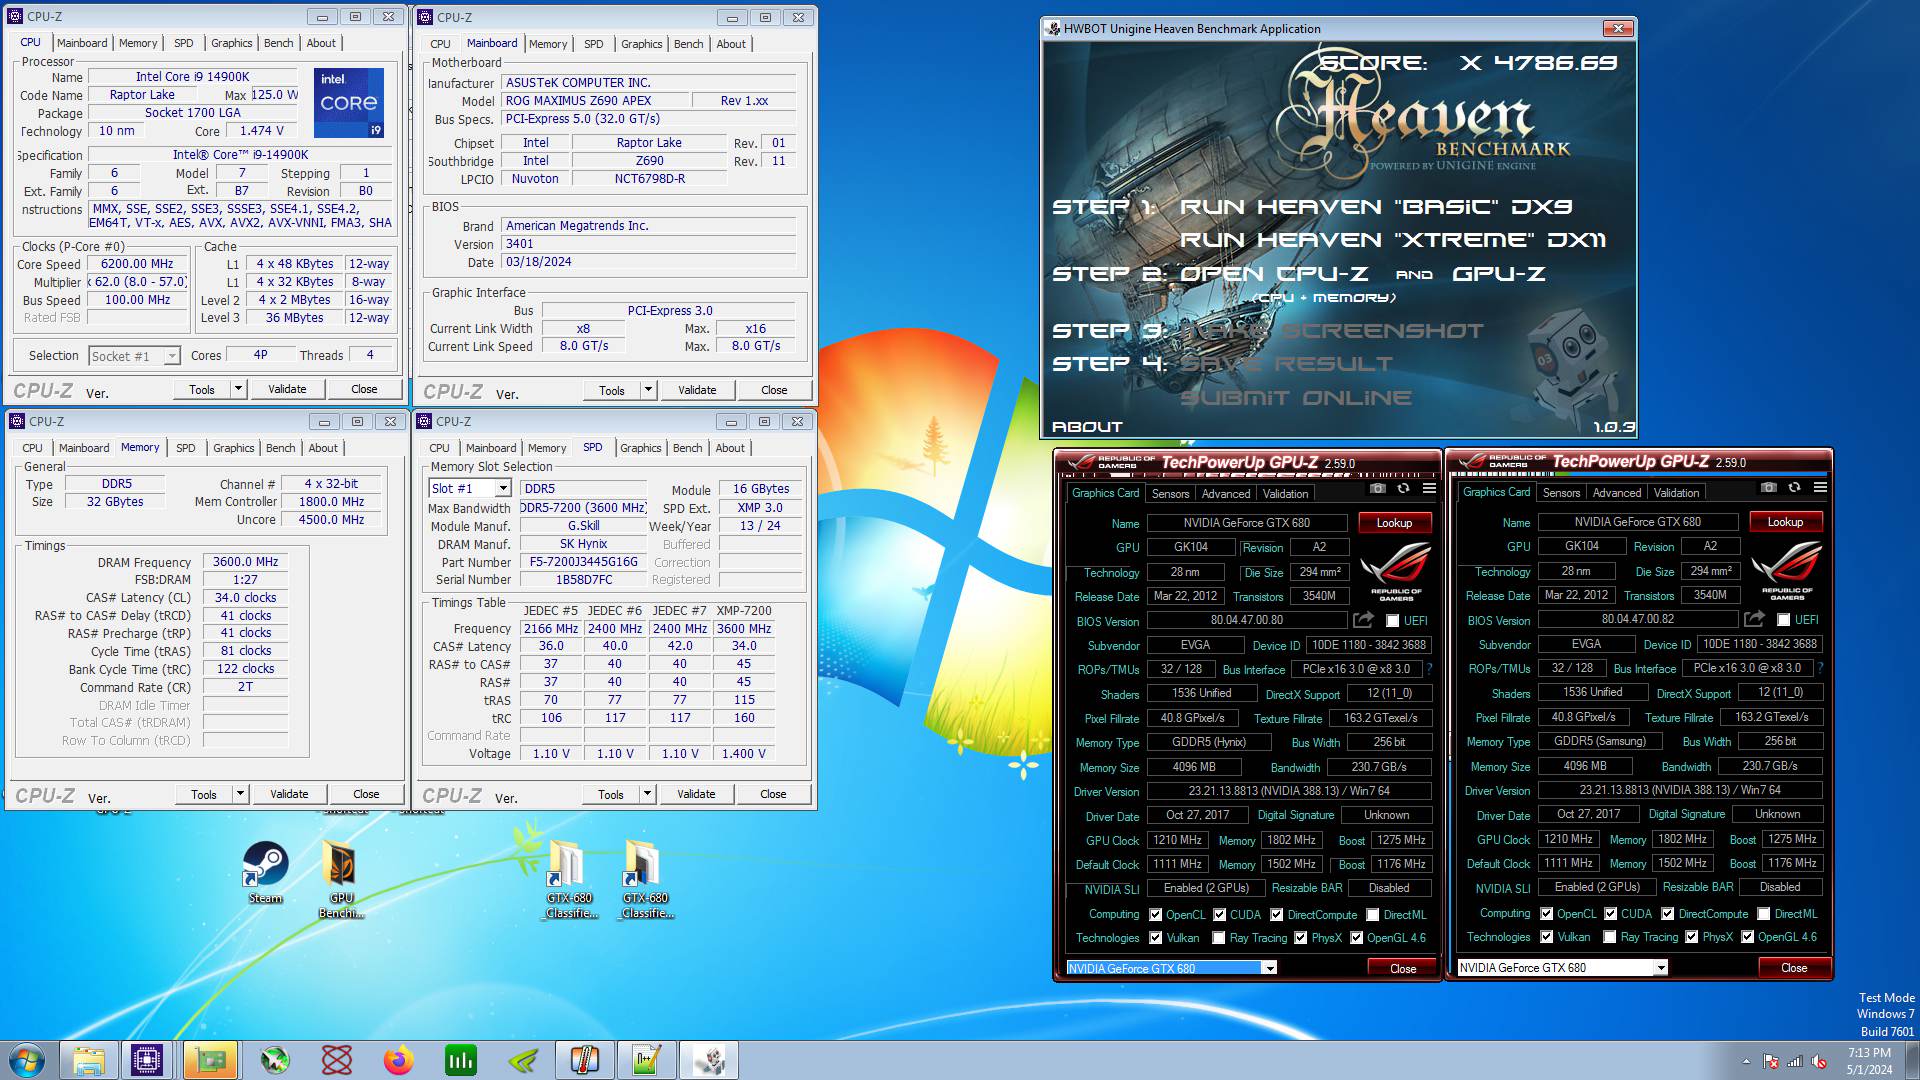Toggle DirectML checkbox in left GPU-Z
Image resolution: width=1920 pixels, height=1080 pixels.
point(1373,915)
